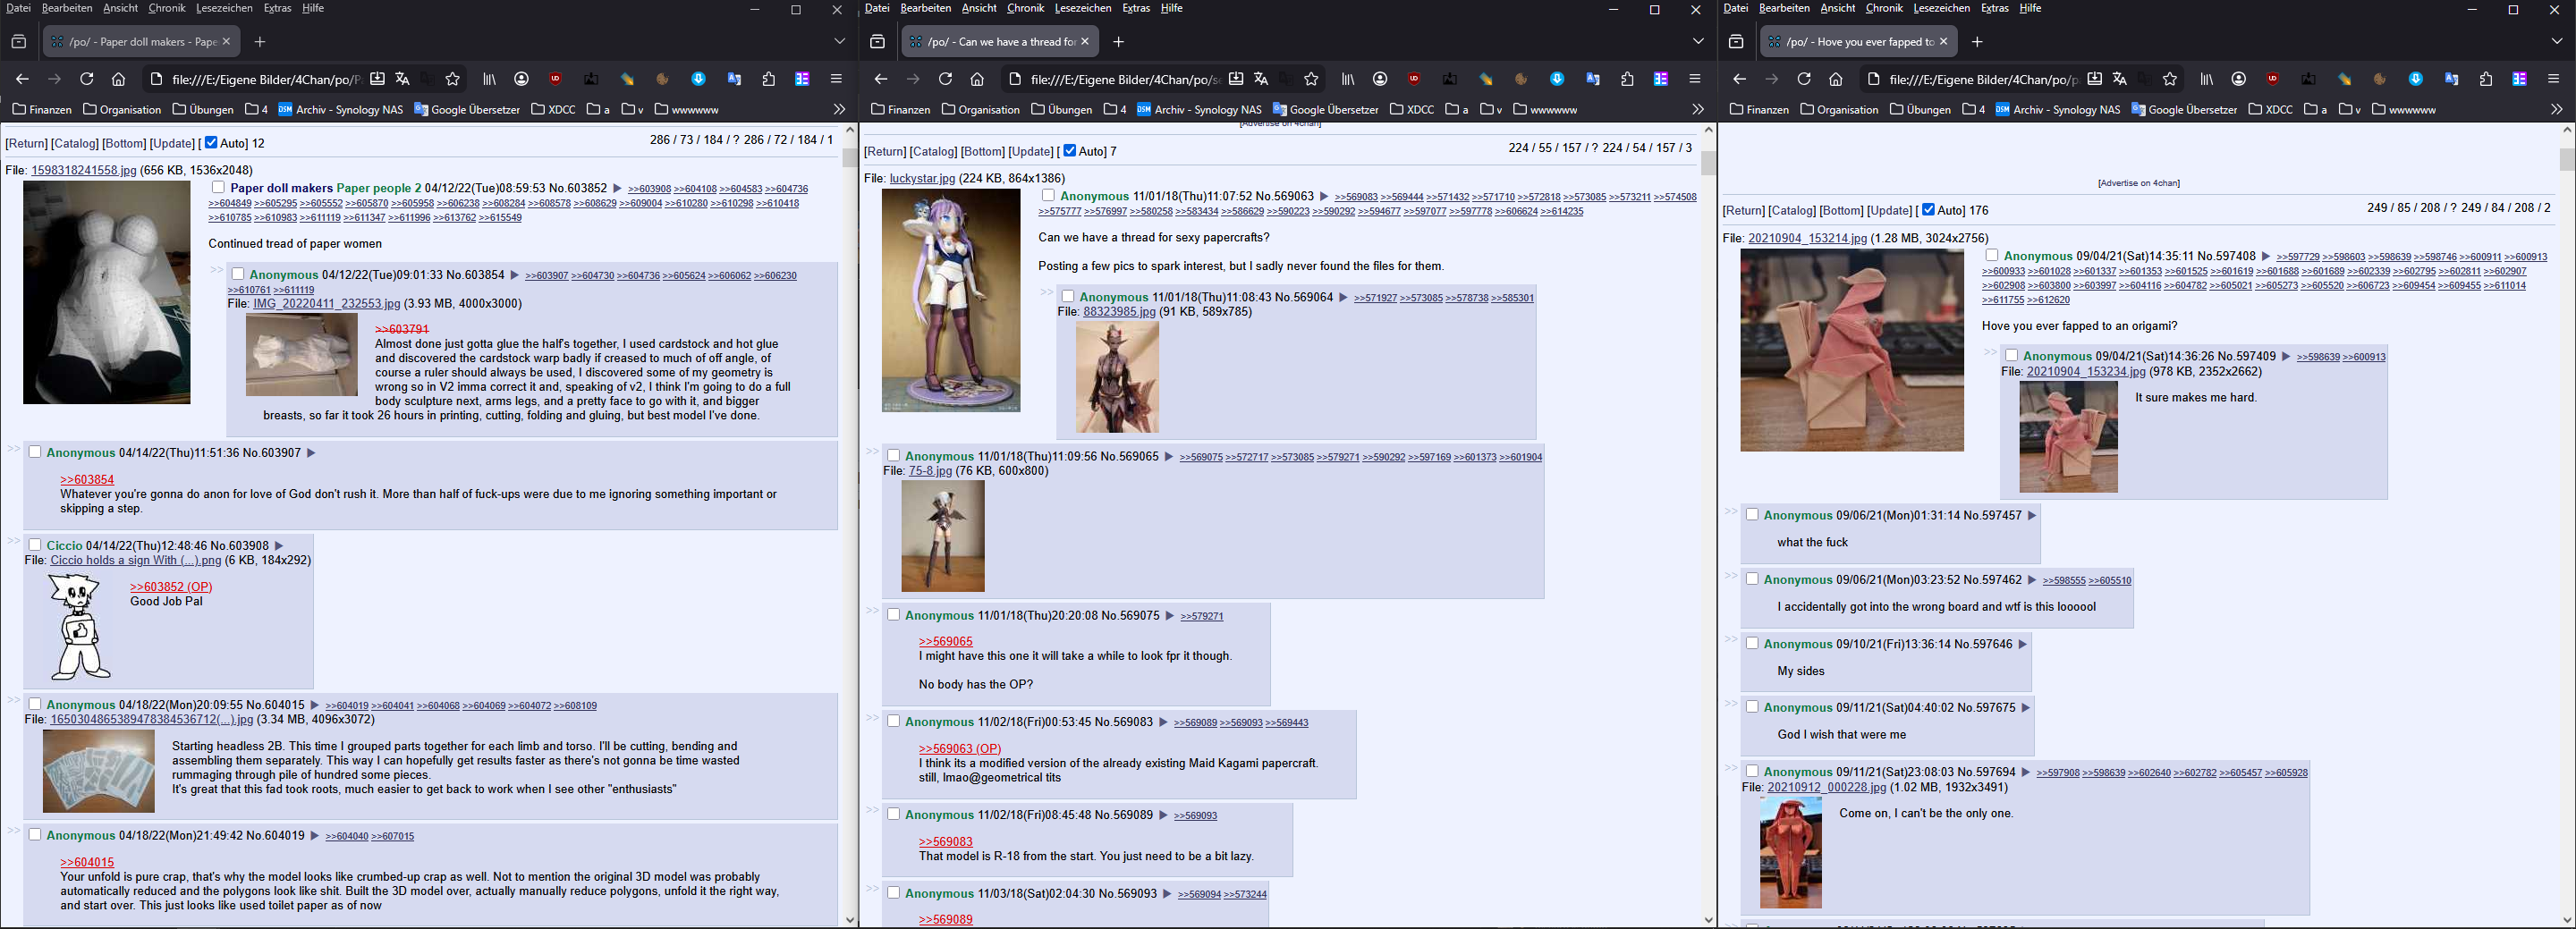Viewport: 2576px width, 929px height.
Task: Check the box for post No.569075
Action: [x=894, y=615]
